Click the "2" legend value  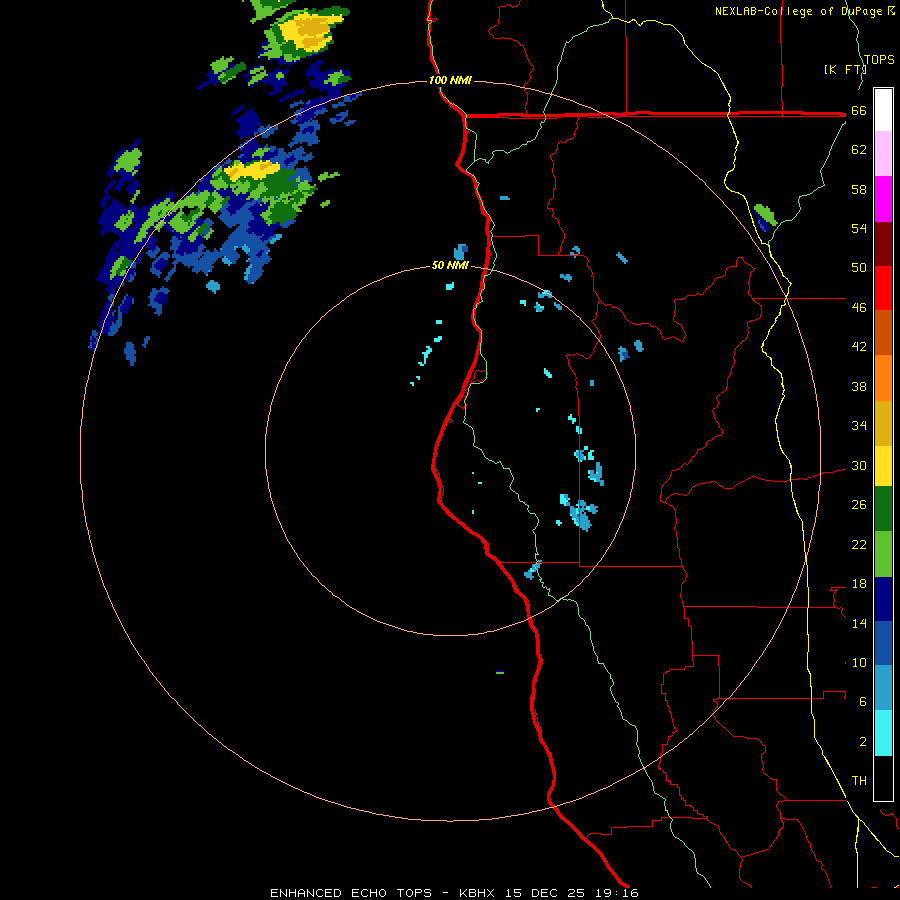coord(863,742)
